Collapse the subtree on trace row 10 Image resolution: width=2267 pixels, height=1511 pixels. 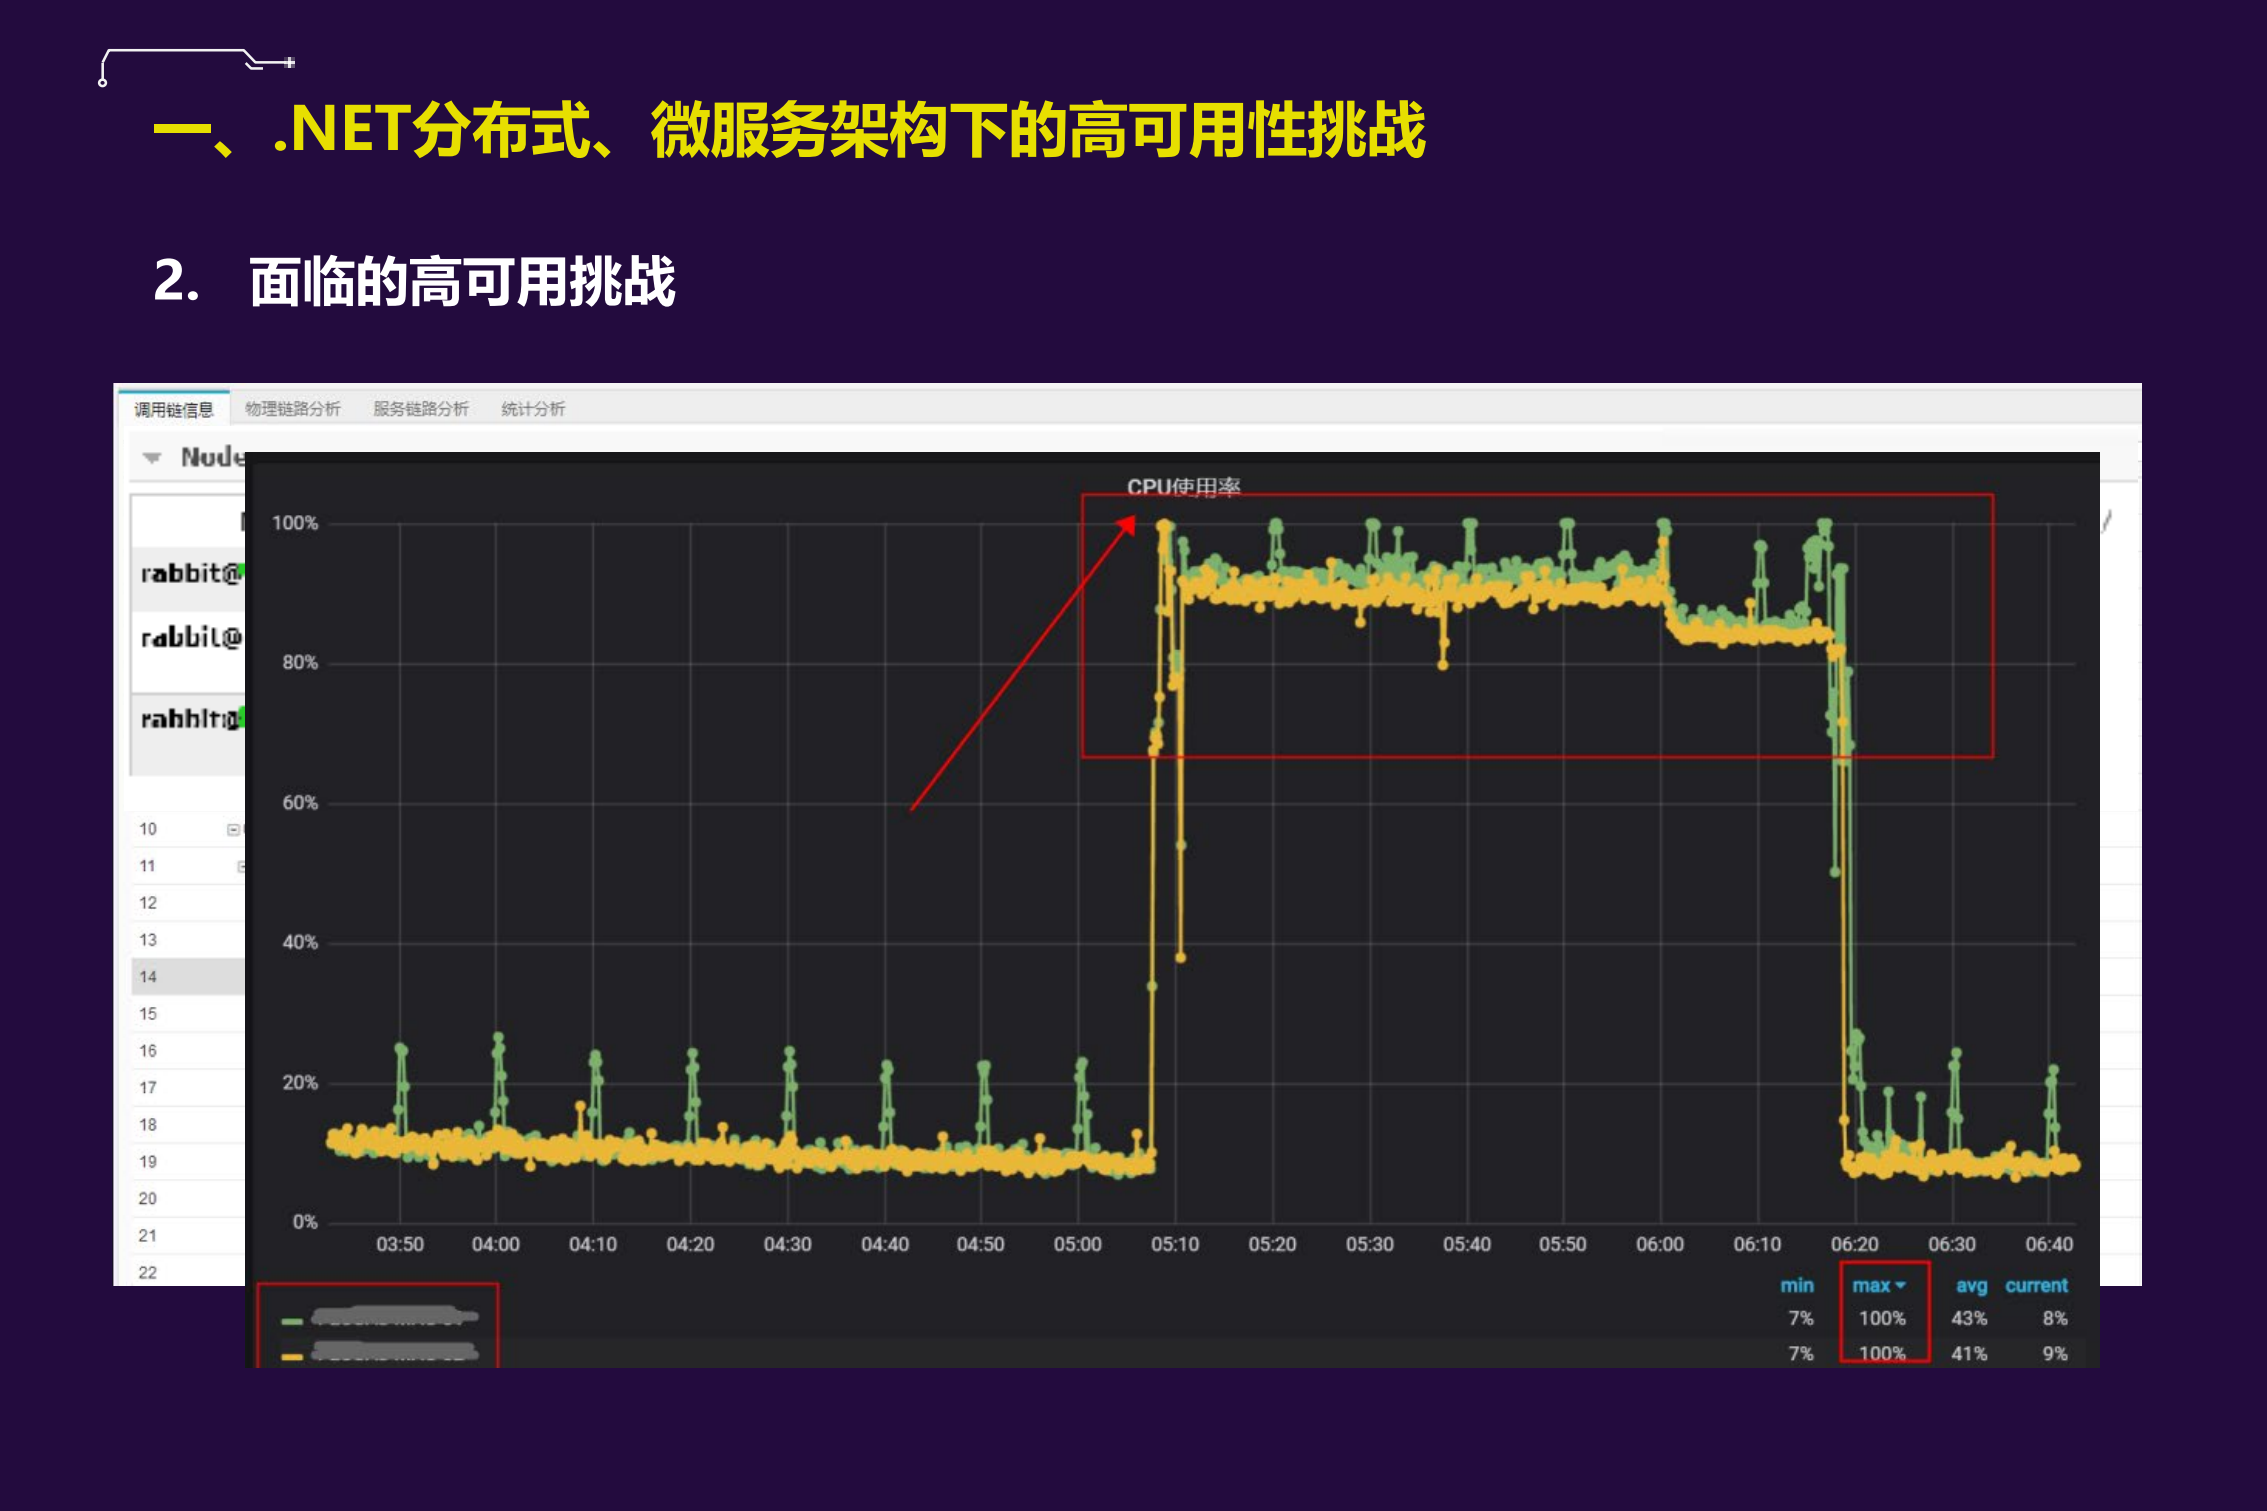[233, 828]
